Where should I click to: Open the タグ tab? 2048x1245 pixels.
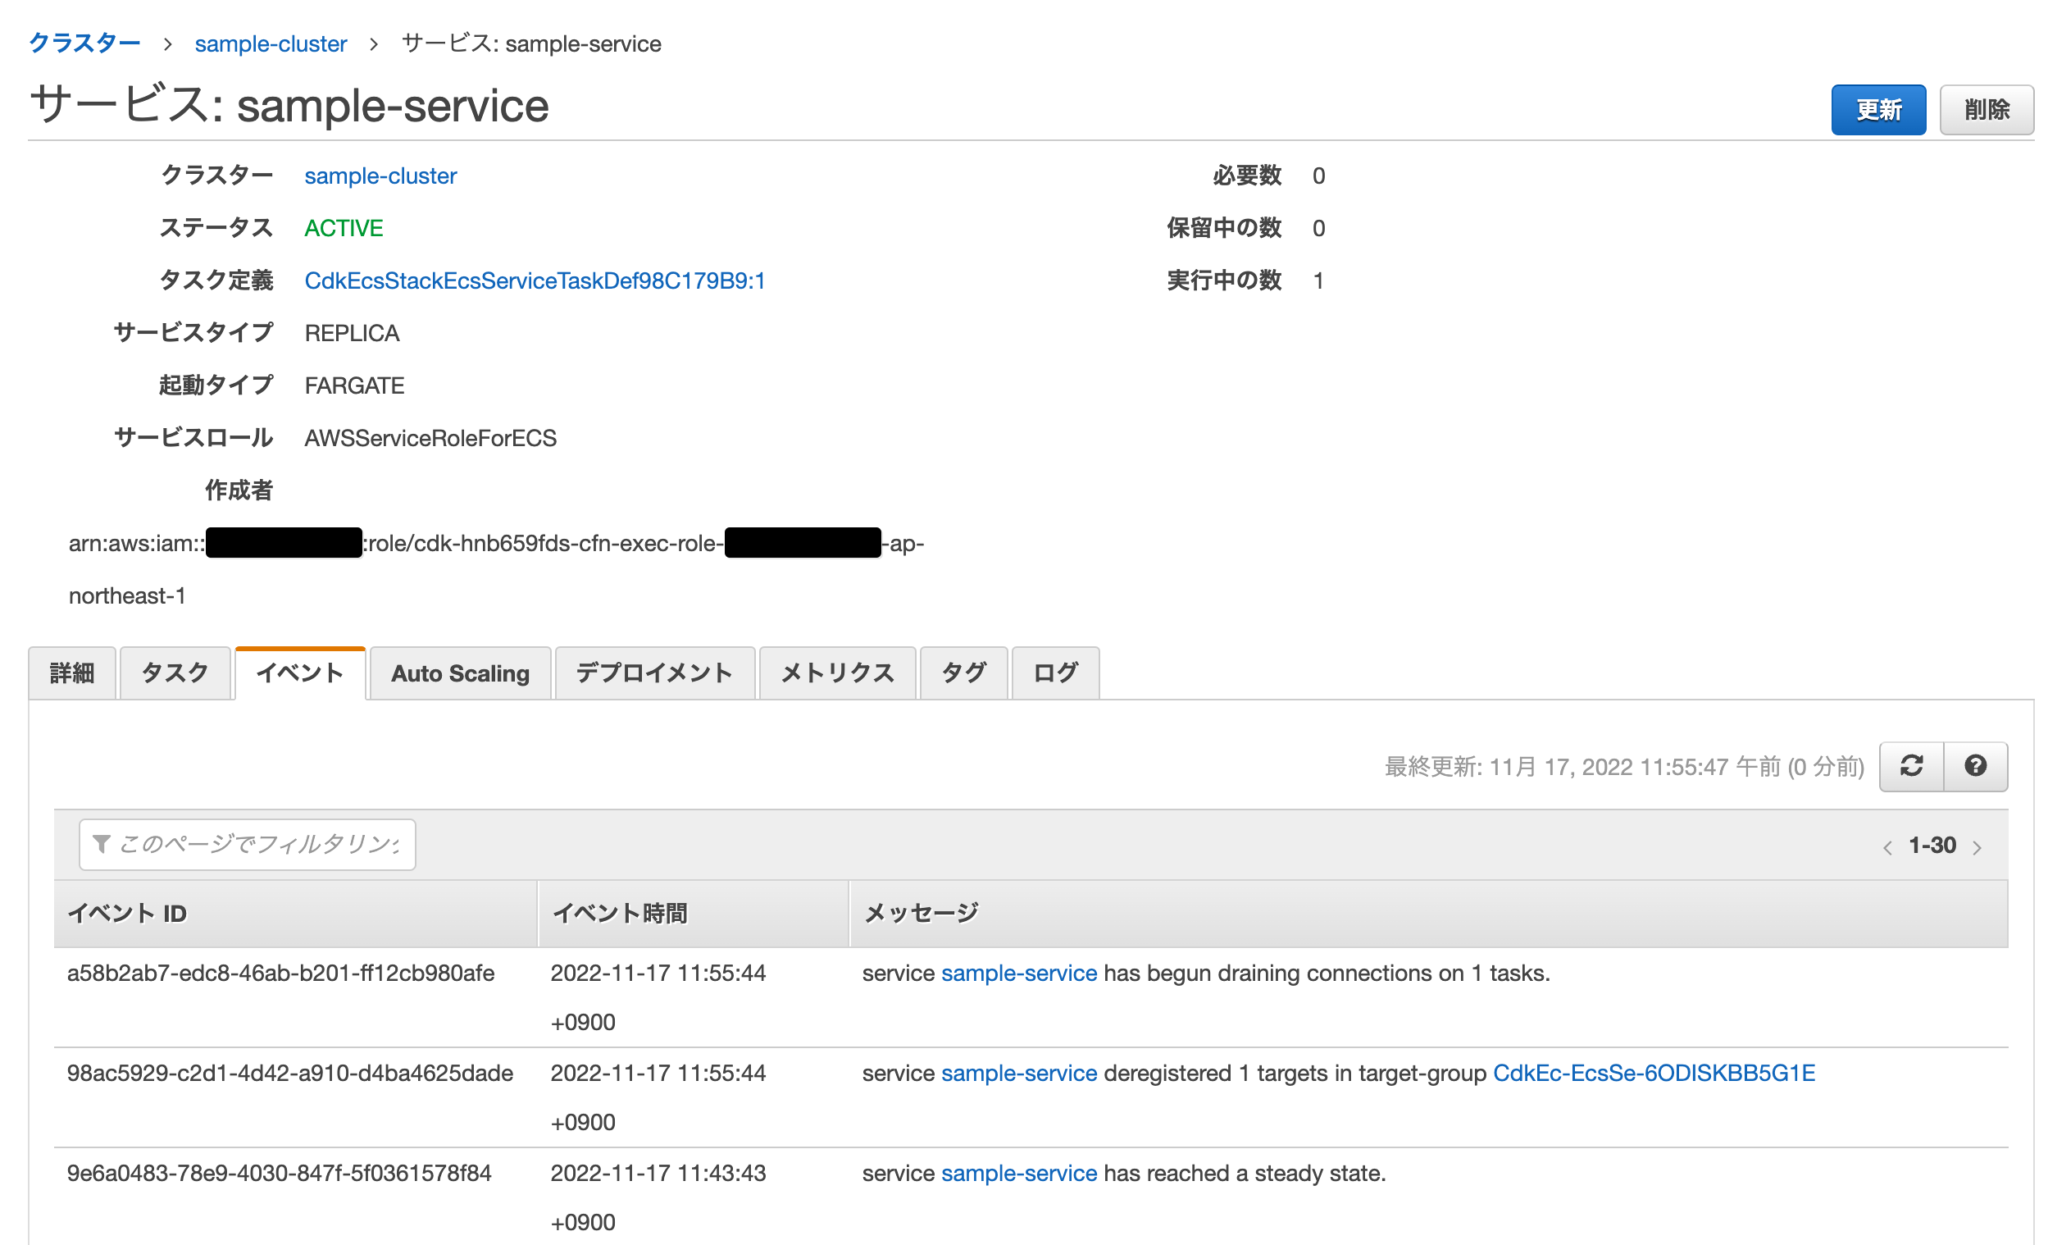point(963,672)
